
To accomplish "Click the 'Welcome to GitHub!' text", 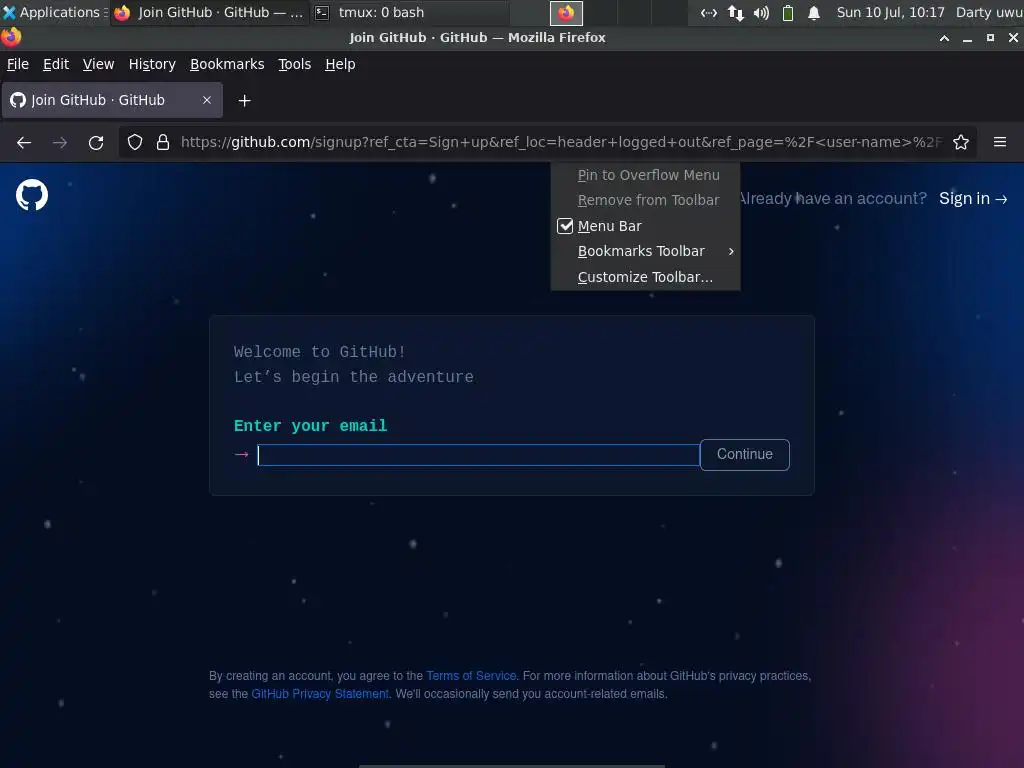I will point(320,352).
